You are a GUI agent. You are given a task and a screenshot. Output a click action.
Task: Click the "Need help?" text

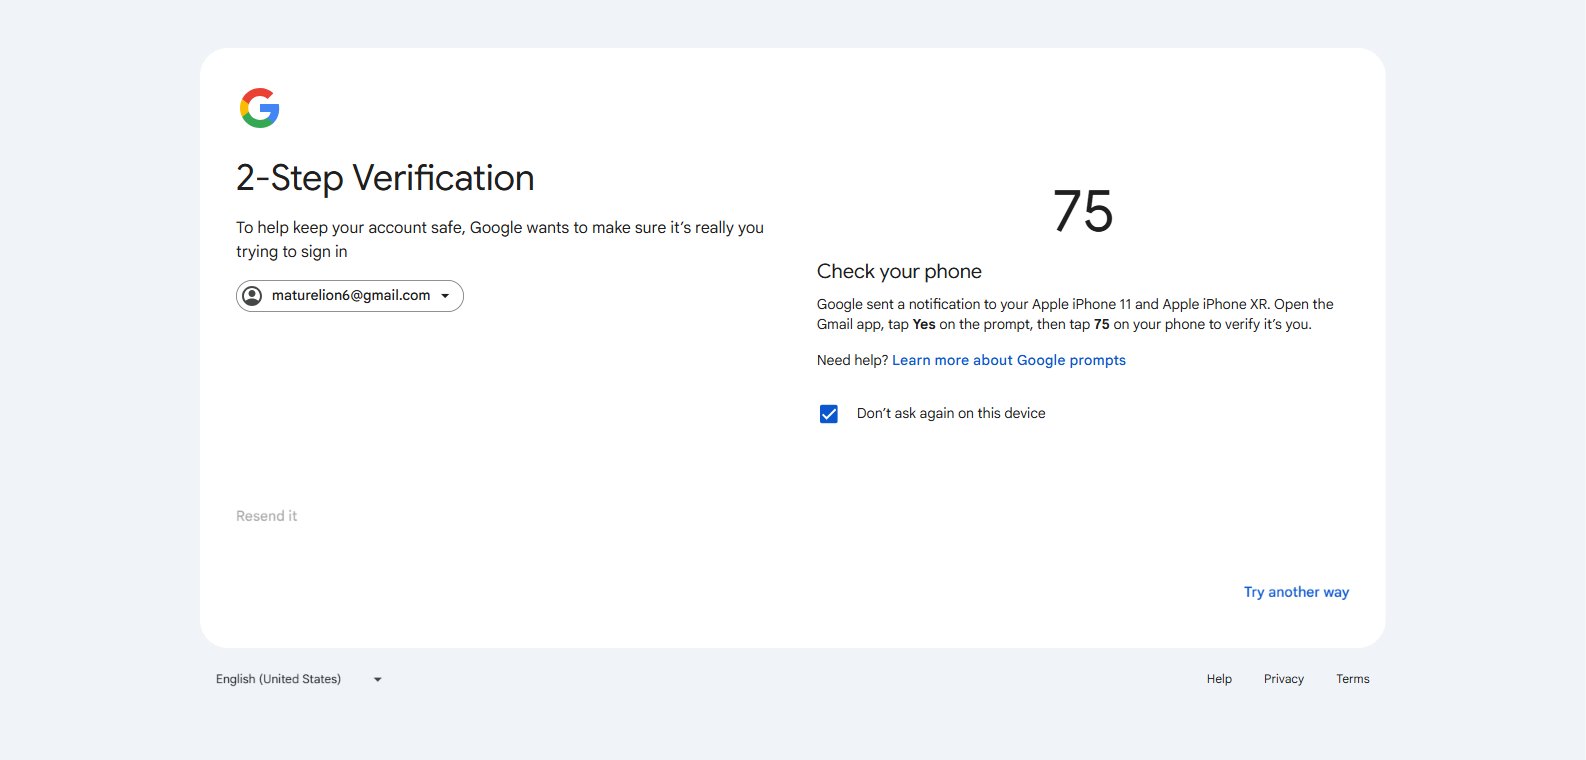click(852, 360)
